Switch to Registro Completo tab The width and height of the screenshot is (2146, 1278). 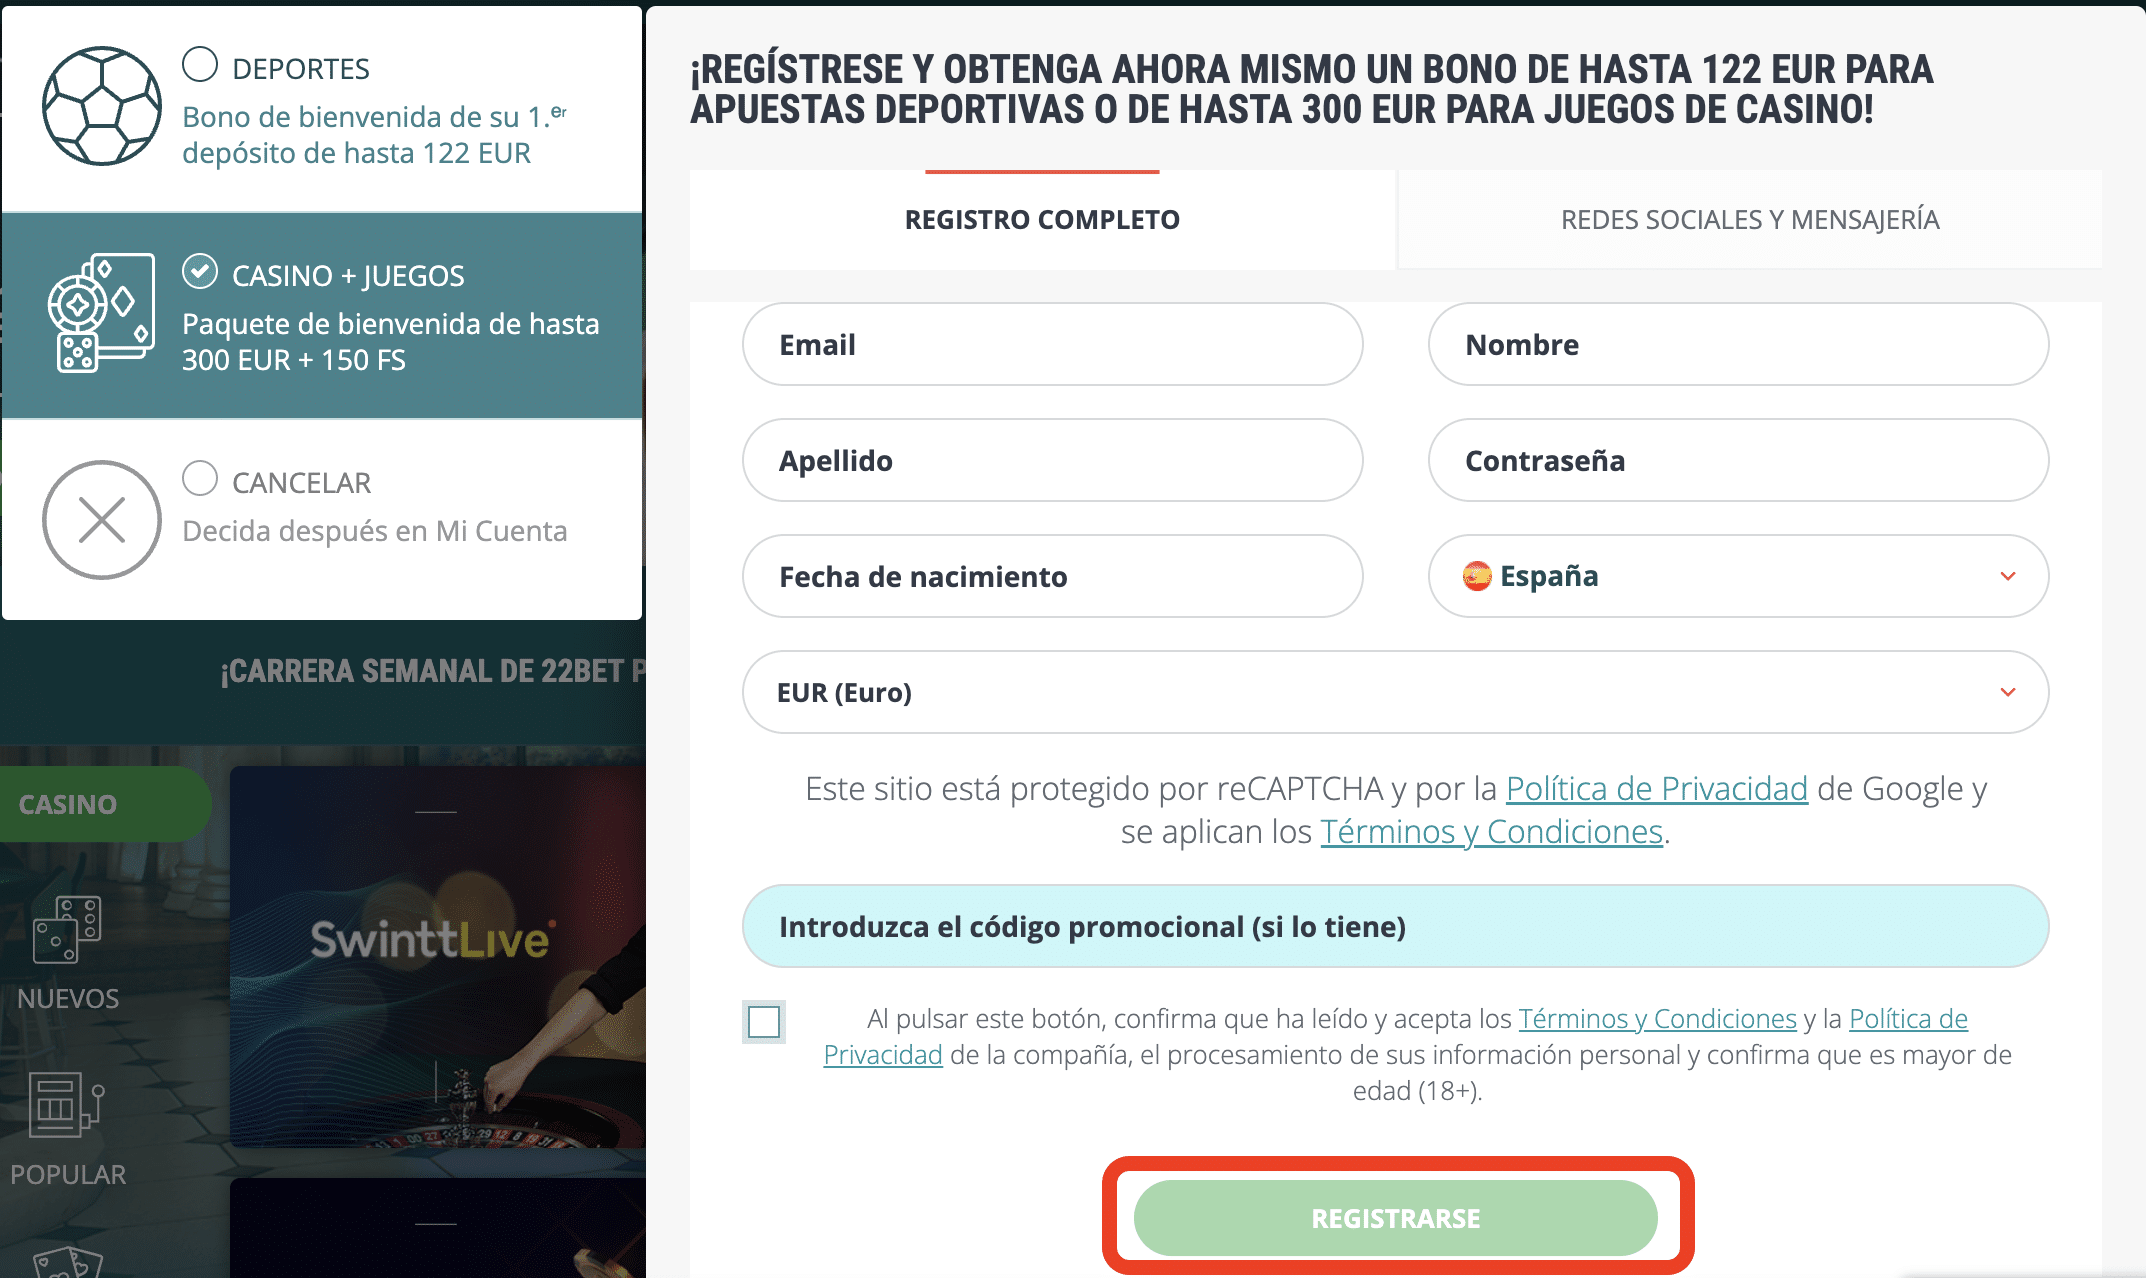tap(1042, 219)
